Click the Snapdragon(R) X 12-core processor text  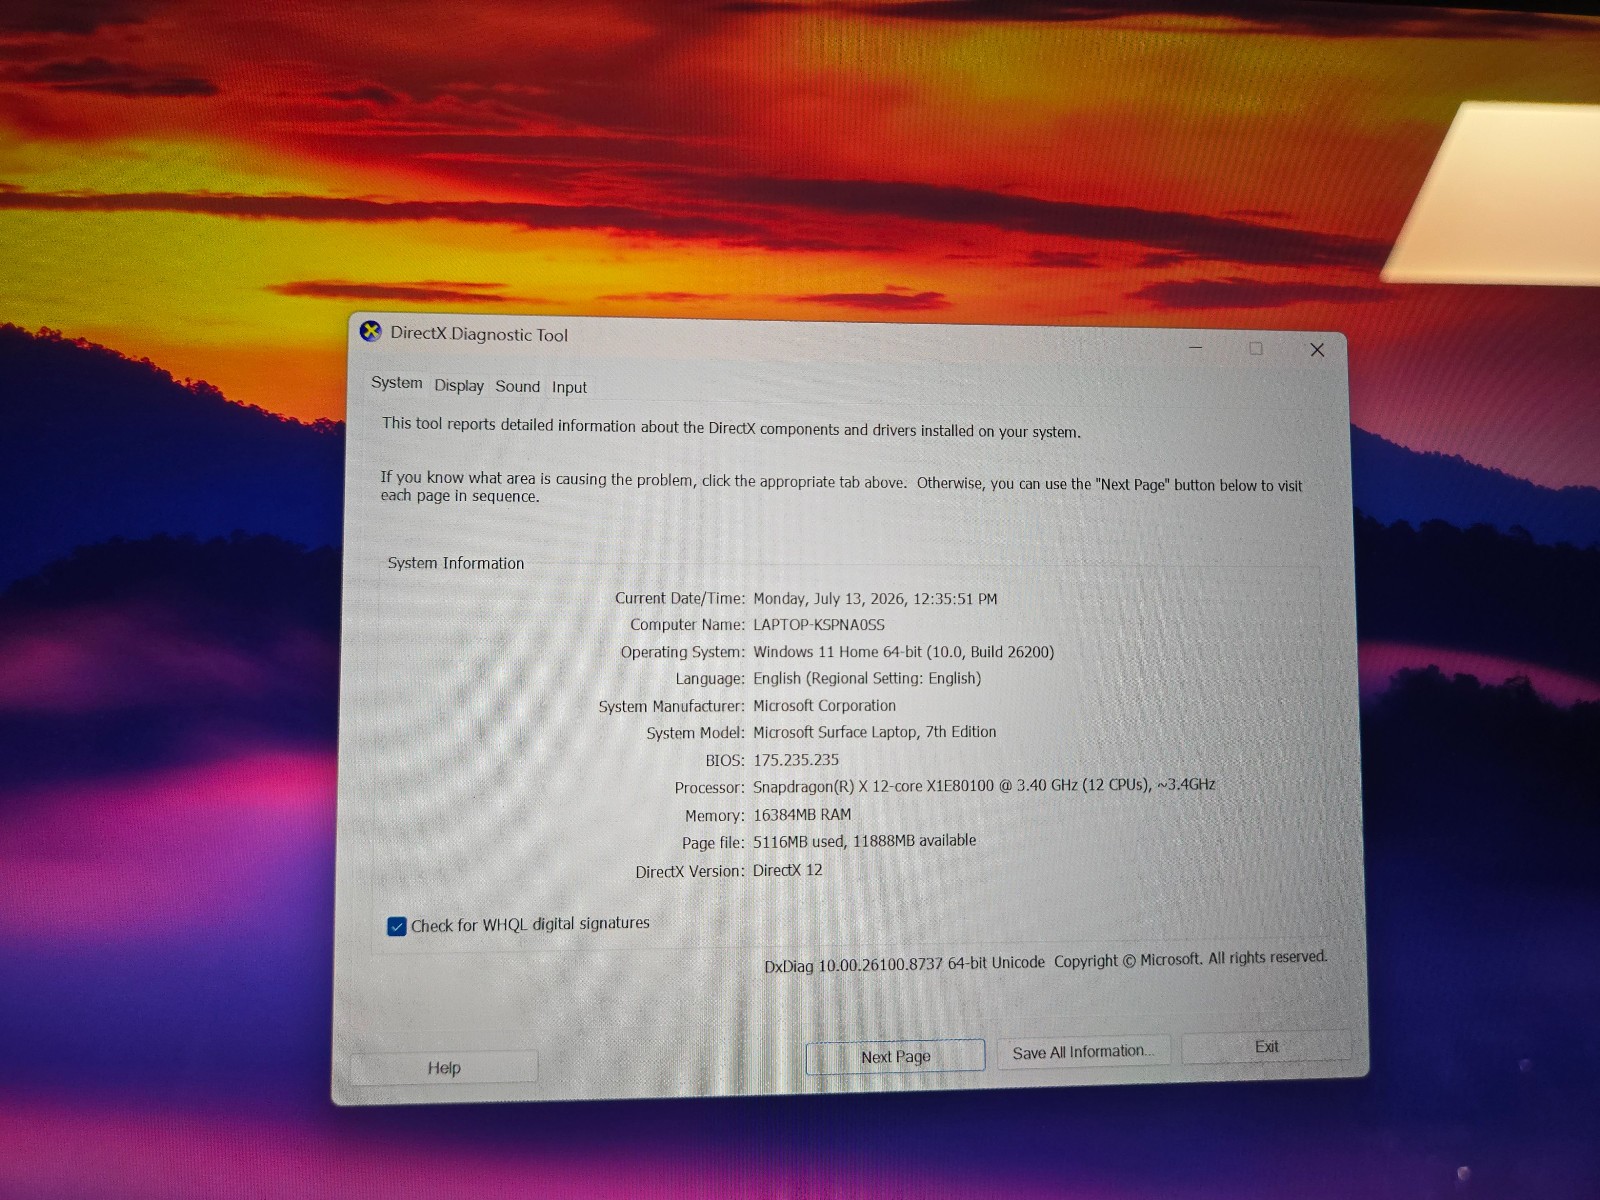coord(984,786)
